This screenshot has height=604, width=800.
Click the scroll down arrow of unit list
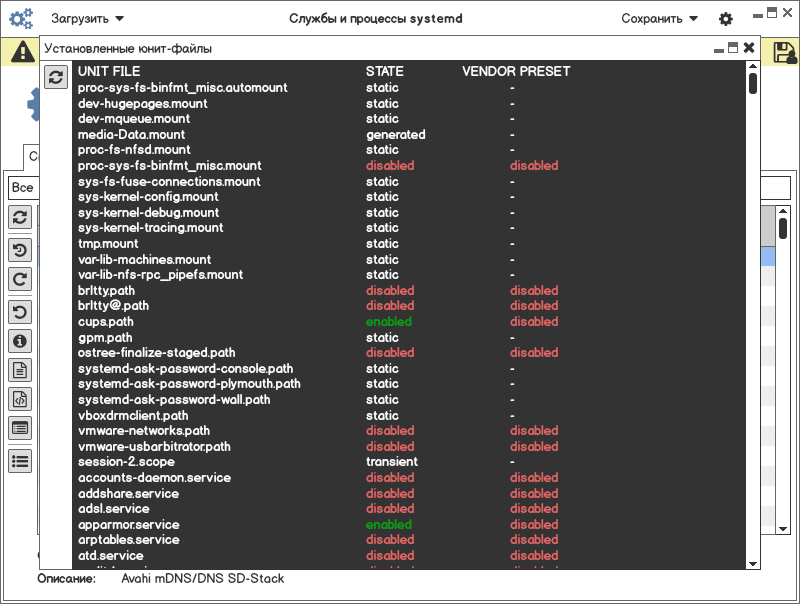click(753, 560)
